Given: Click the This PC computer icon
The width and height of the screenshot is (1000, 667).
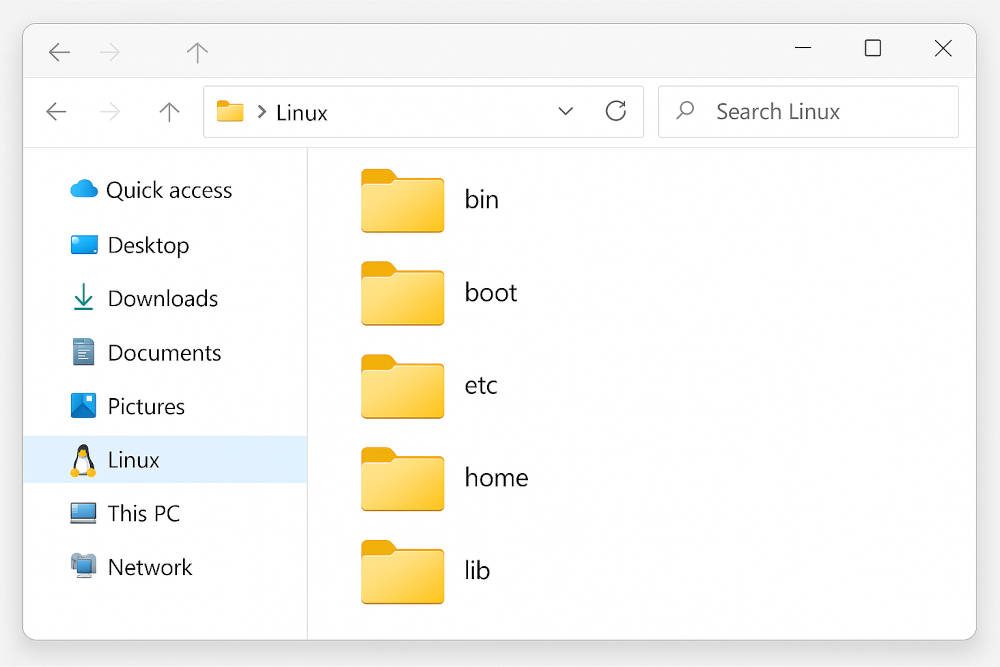Looking at the screenshot, I should (83, 513).
